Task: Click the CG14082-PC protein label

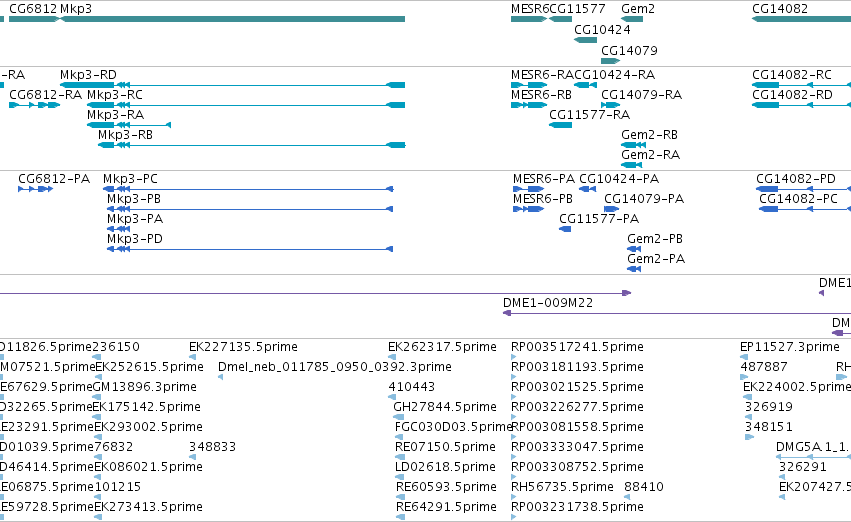Action: click(799, 199)
